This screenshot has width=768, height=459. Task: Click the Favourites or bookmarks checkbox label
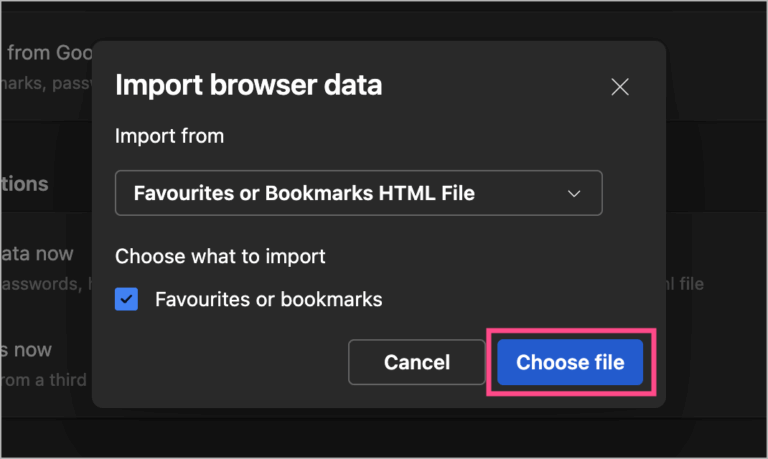click(x=268, y=299)
